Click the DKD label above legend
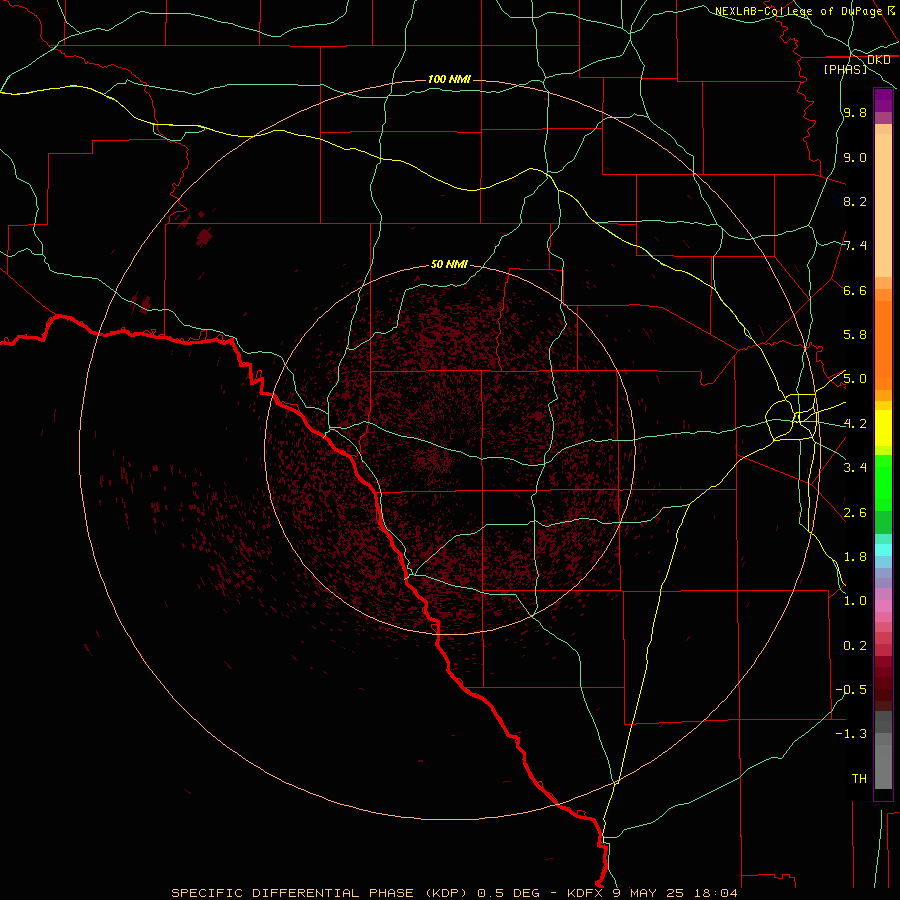Screen dimensions: 900x900 point(878,59)
